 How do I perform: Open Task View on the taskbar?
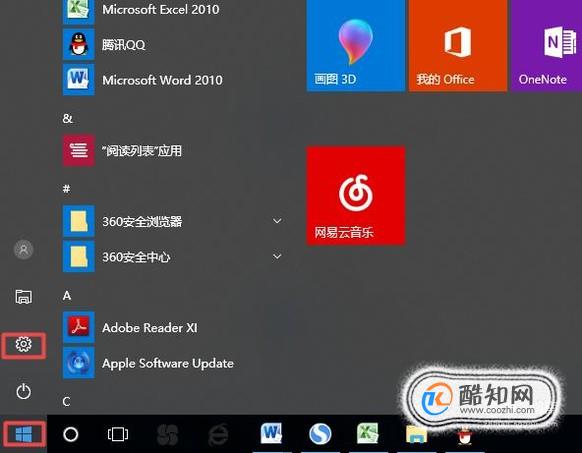tap(118, 434)
